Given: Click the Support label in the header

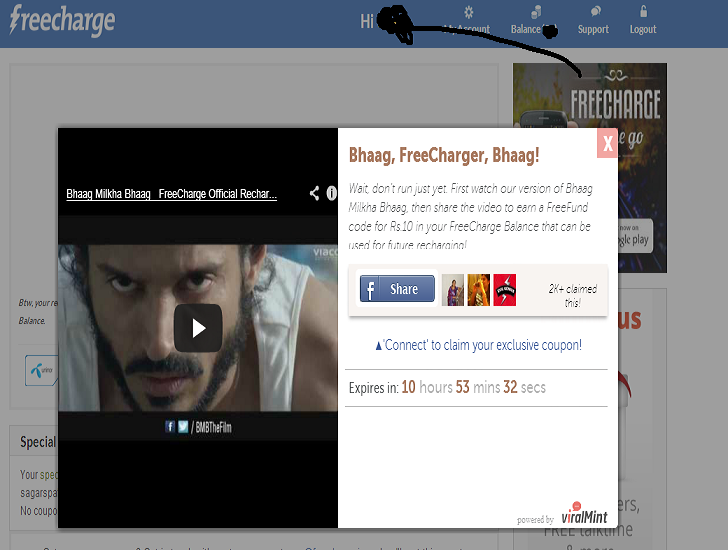Looking at the screenshot, I should click(593, 29).
